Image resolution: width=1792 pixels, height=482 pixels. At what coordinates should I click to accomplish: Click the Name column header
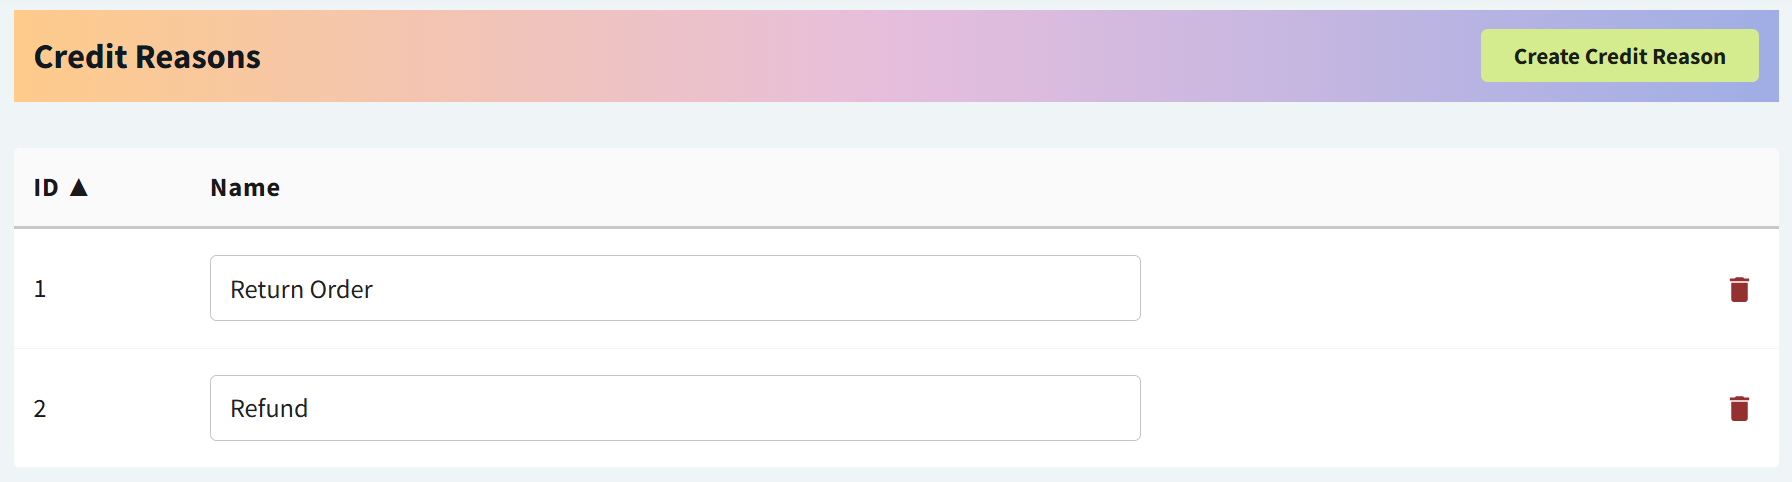(245, 188)
